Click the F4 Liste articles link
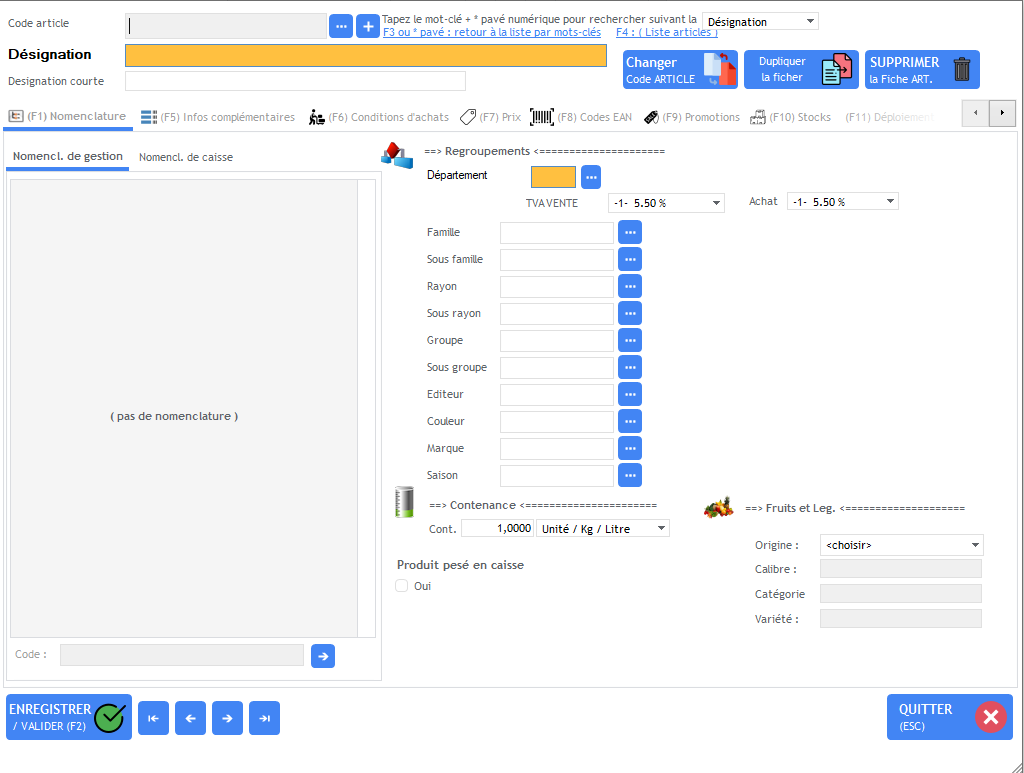The width and height of the screenshot is (1024, 773). click(x=666, y=32)
